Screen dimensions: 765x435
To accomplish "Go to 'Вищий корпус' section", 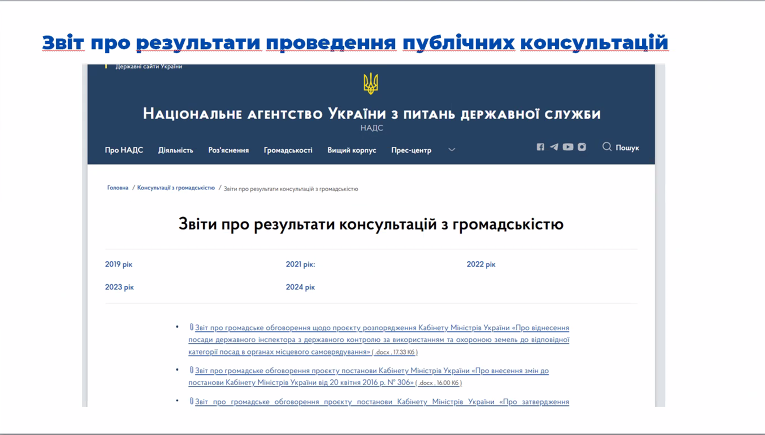I will [x=352, y=150].
